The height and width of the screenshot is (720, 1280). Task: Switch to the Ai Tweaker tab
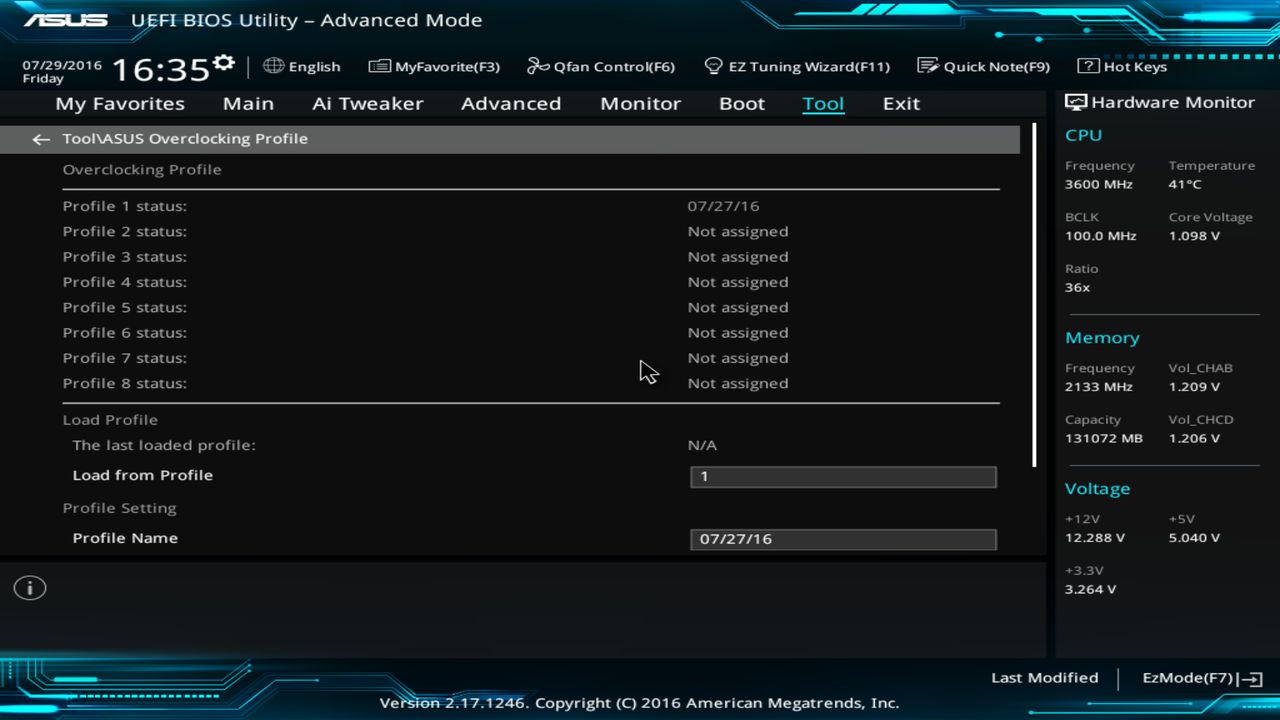pyautogui.click(x=368, y=103)
